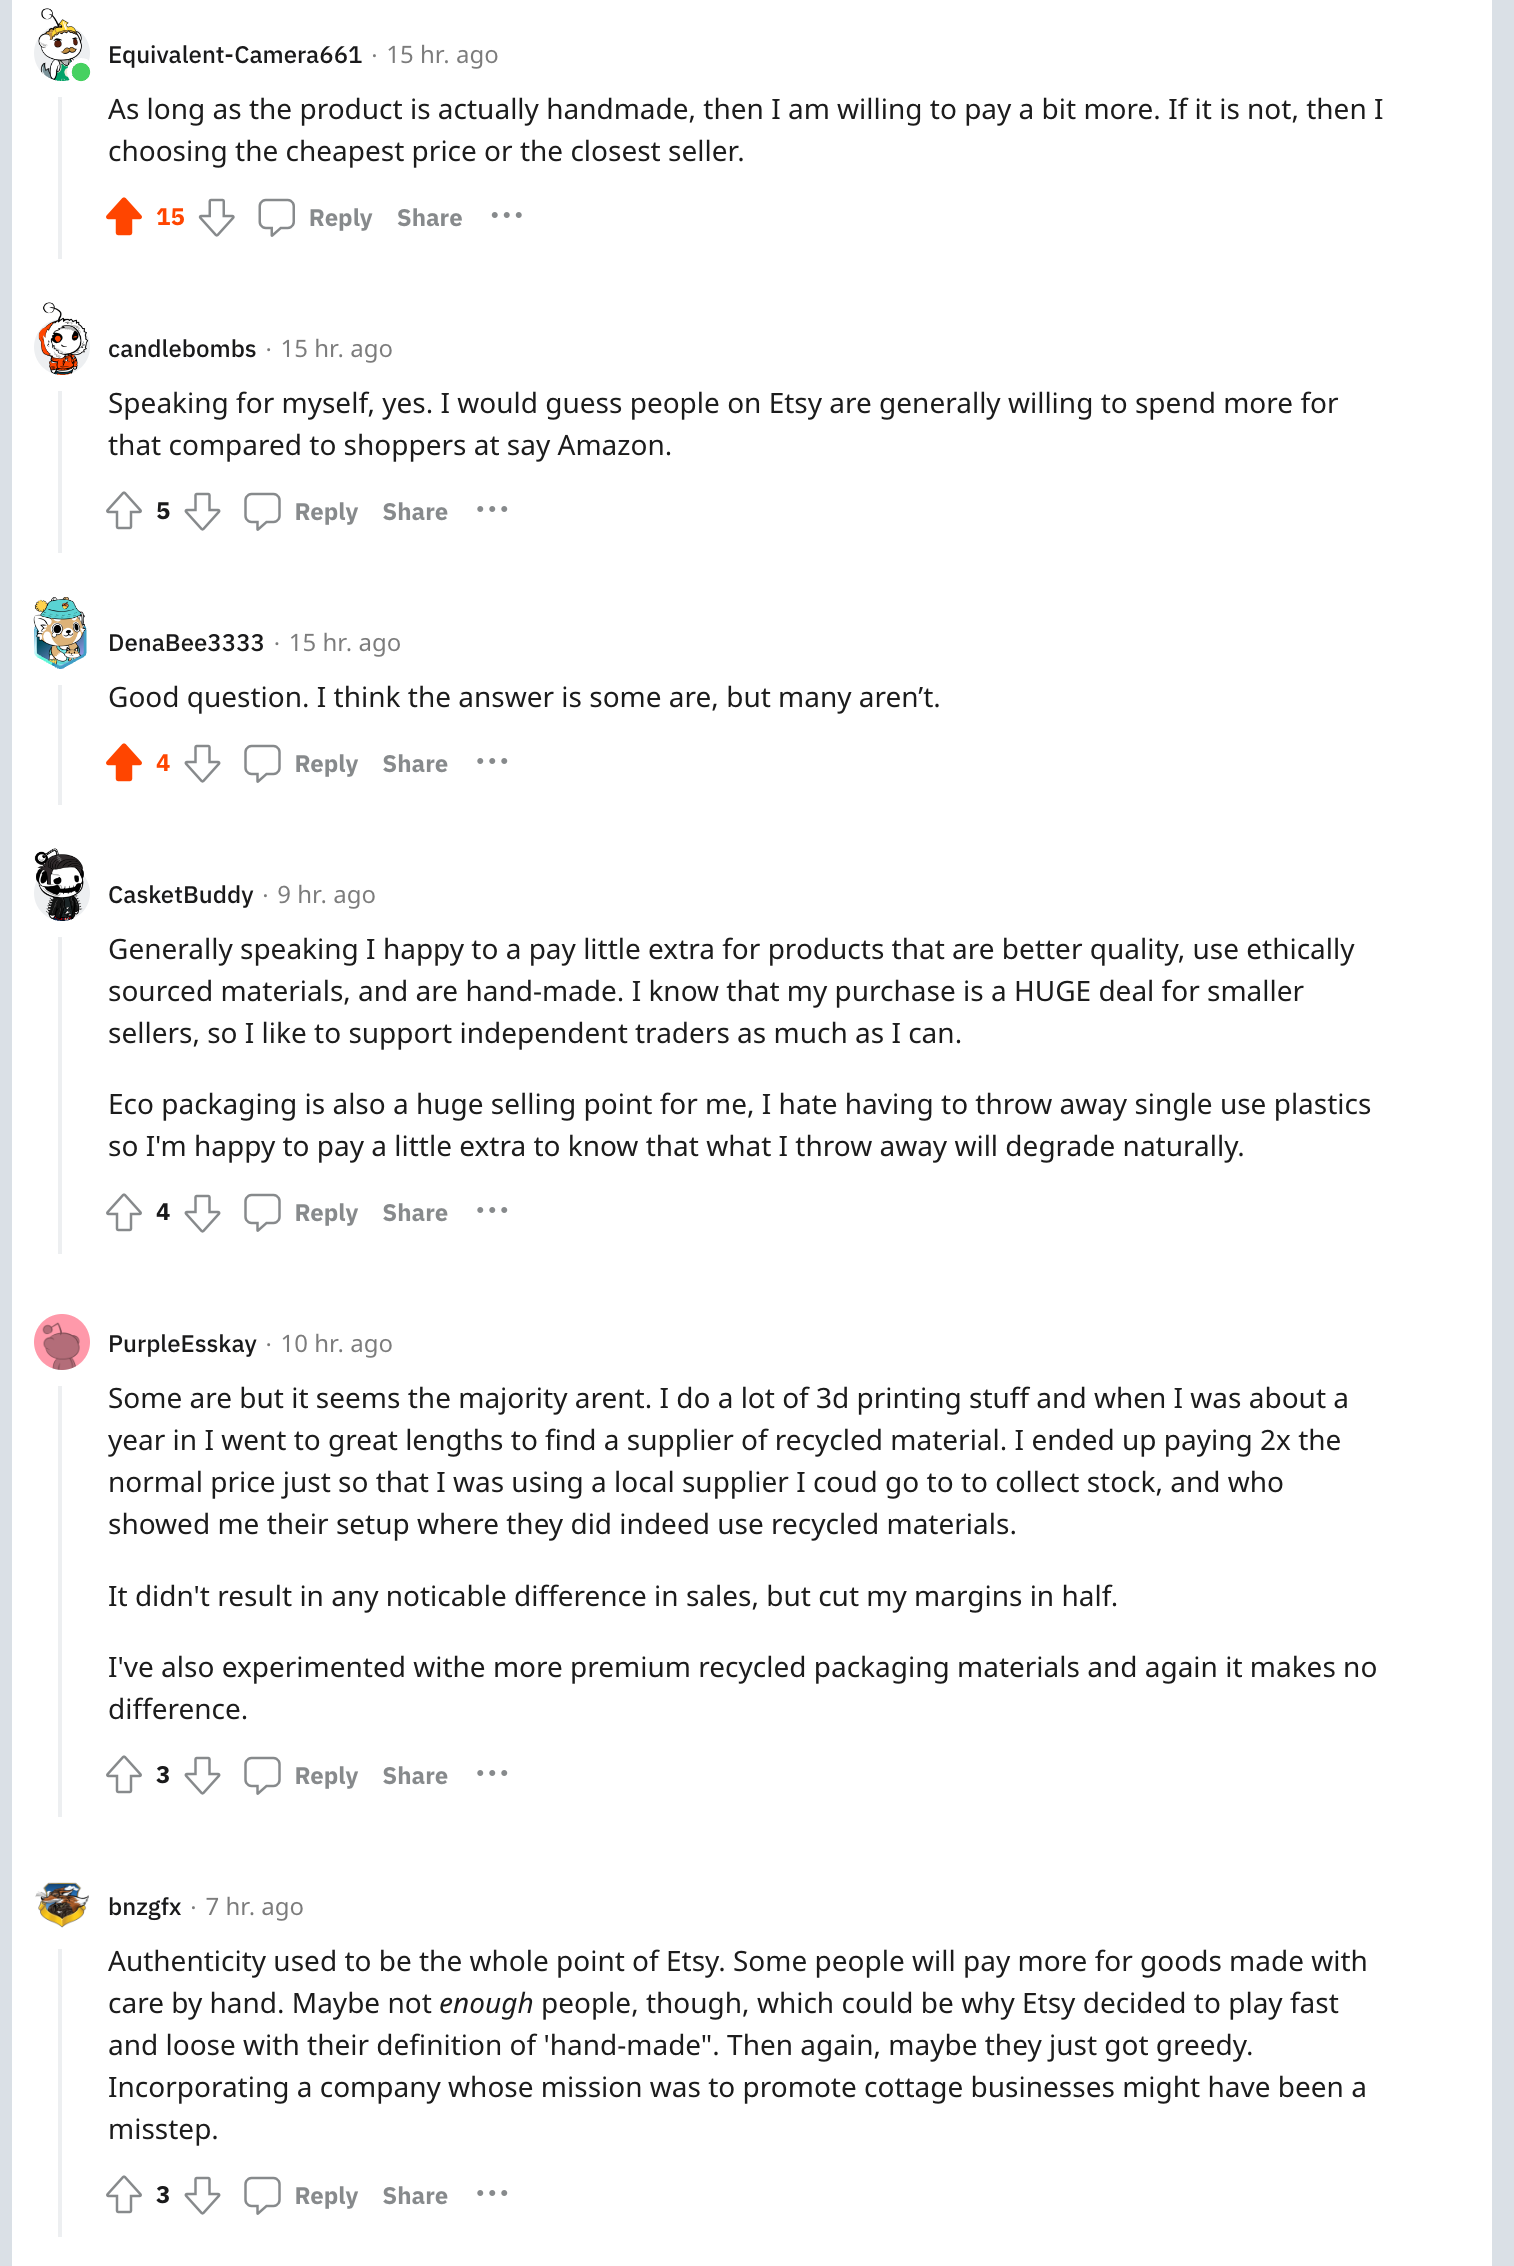Upvote PurpleEsskay's 3d printing comment
Viewport: 1514px width, 2266px height.
point(124,1775)
